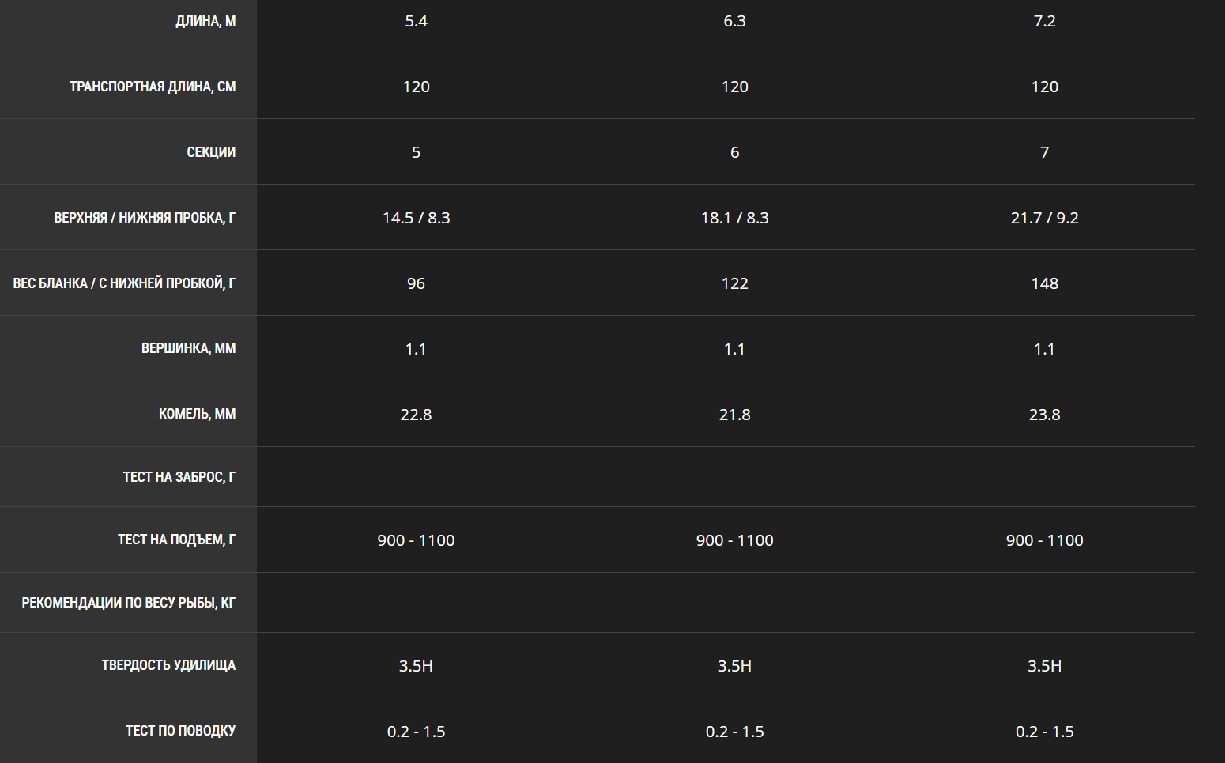The height and width of the screenshot is (763, 1225).
Task: Select the 14.5 / 8.3 plug value
Action: 416,218
